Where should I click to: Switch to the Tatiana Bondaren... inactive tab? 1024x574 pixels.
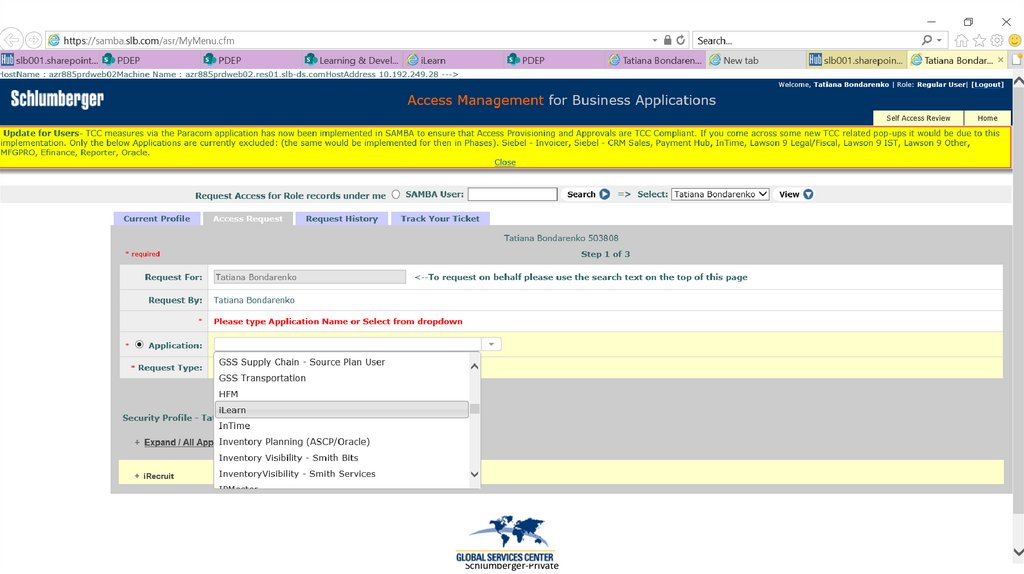pyautogui.click(x=655, y=59)
